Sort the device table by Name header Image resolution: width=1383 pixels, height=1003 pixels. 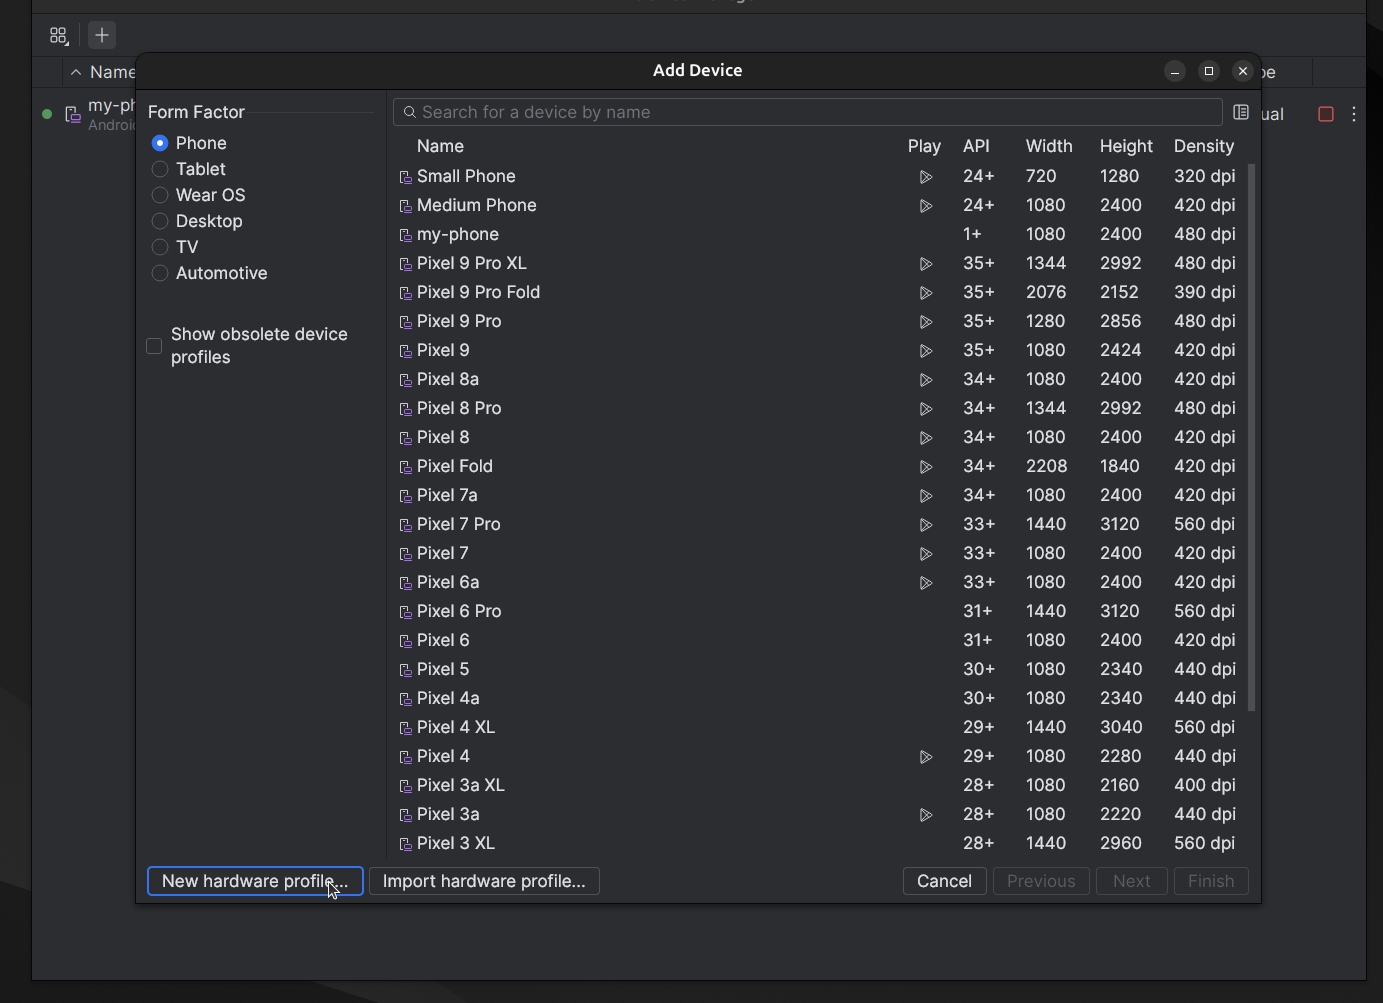[440, 146]
